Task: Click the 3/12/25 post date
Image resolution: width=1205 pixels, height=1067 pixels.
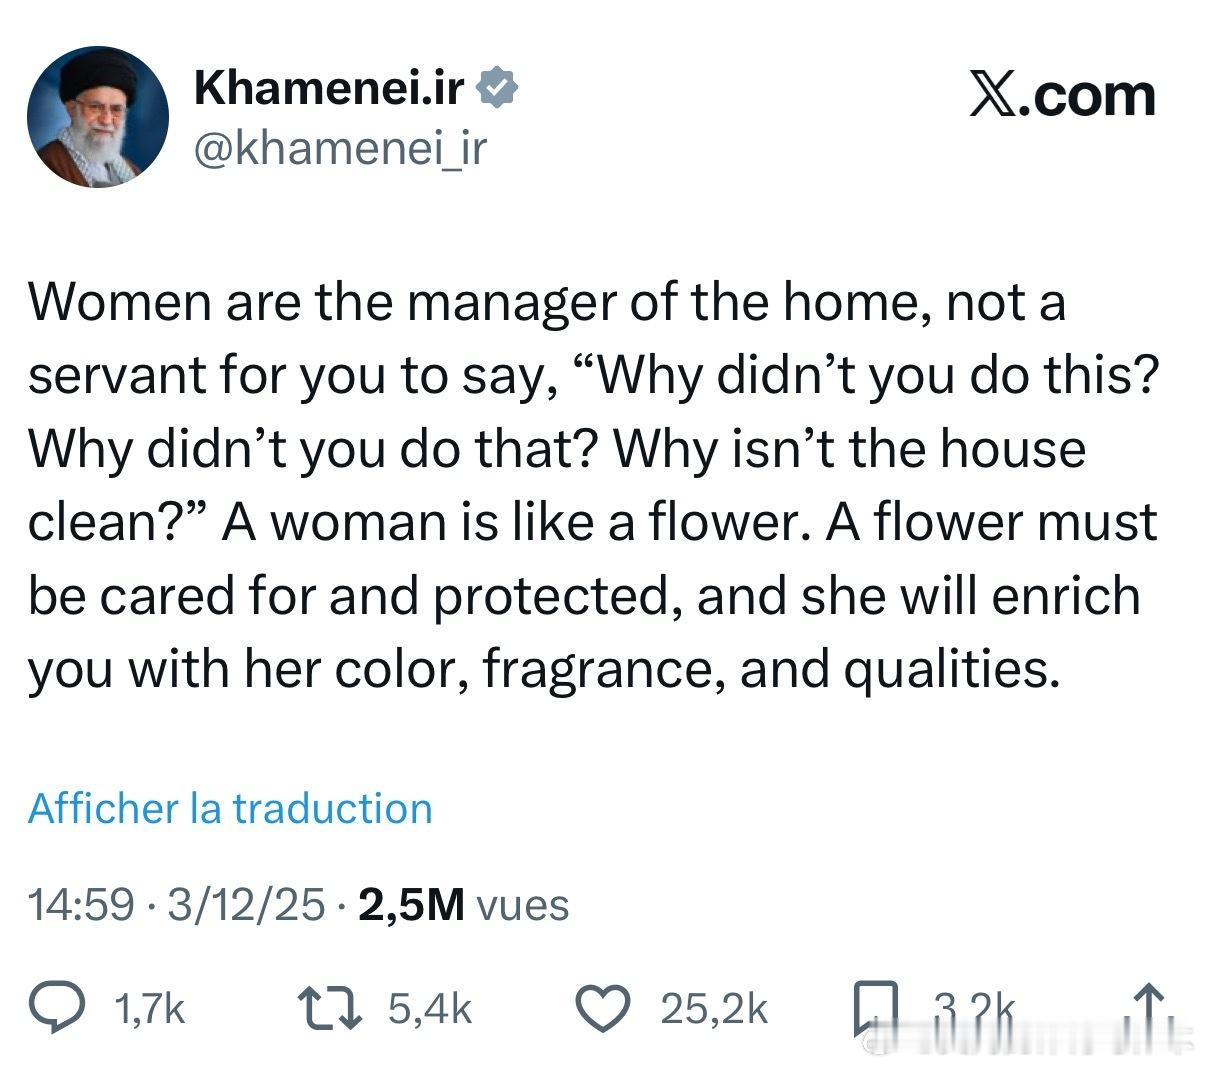Action: 246,905
